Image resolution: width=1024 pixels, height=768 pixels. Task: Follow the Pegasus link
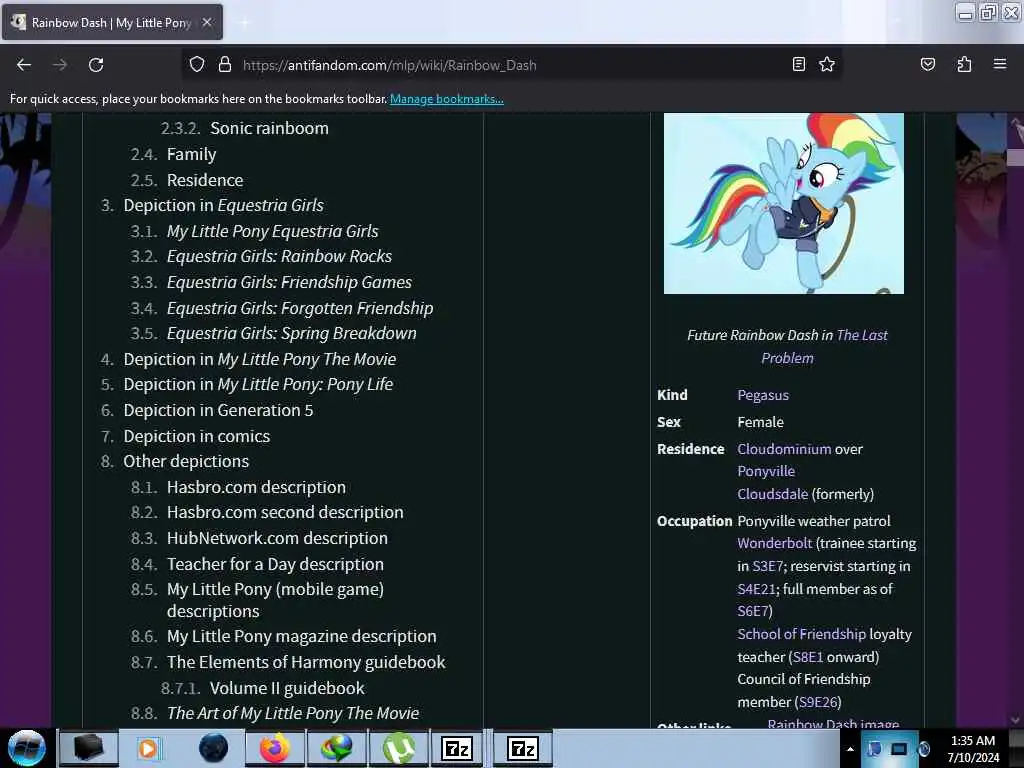coord(763,395)
